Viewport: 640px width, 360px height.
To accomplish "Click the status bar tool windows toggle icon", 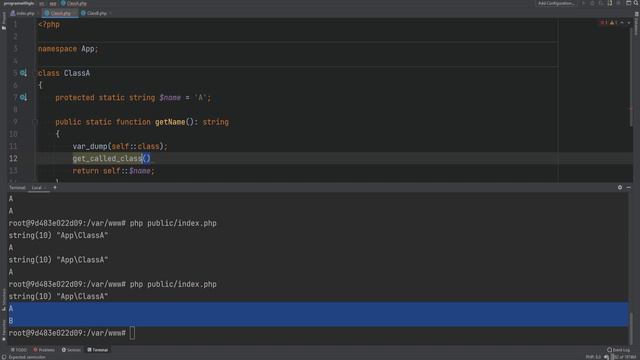I will [x=4, y=357].
